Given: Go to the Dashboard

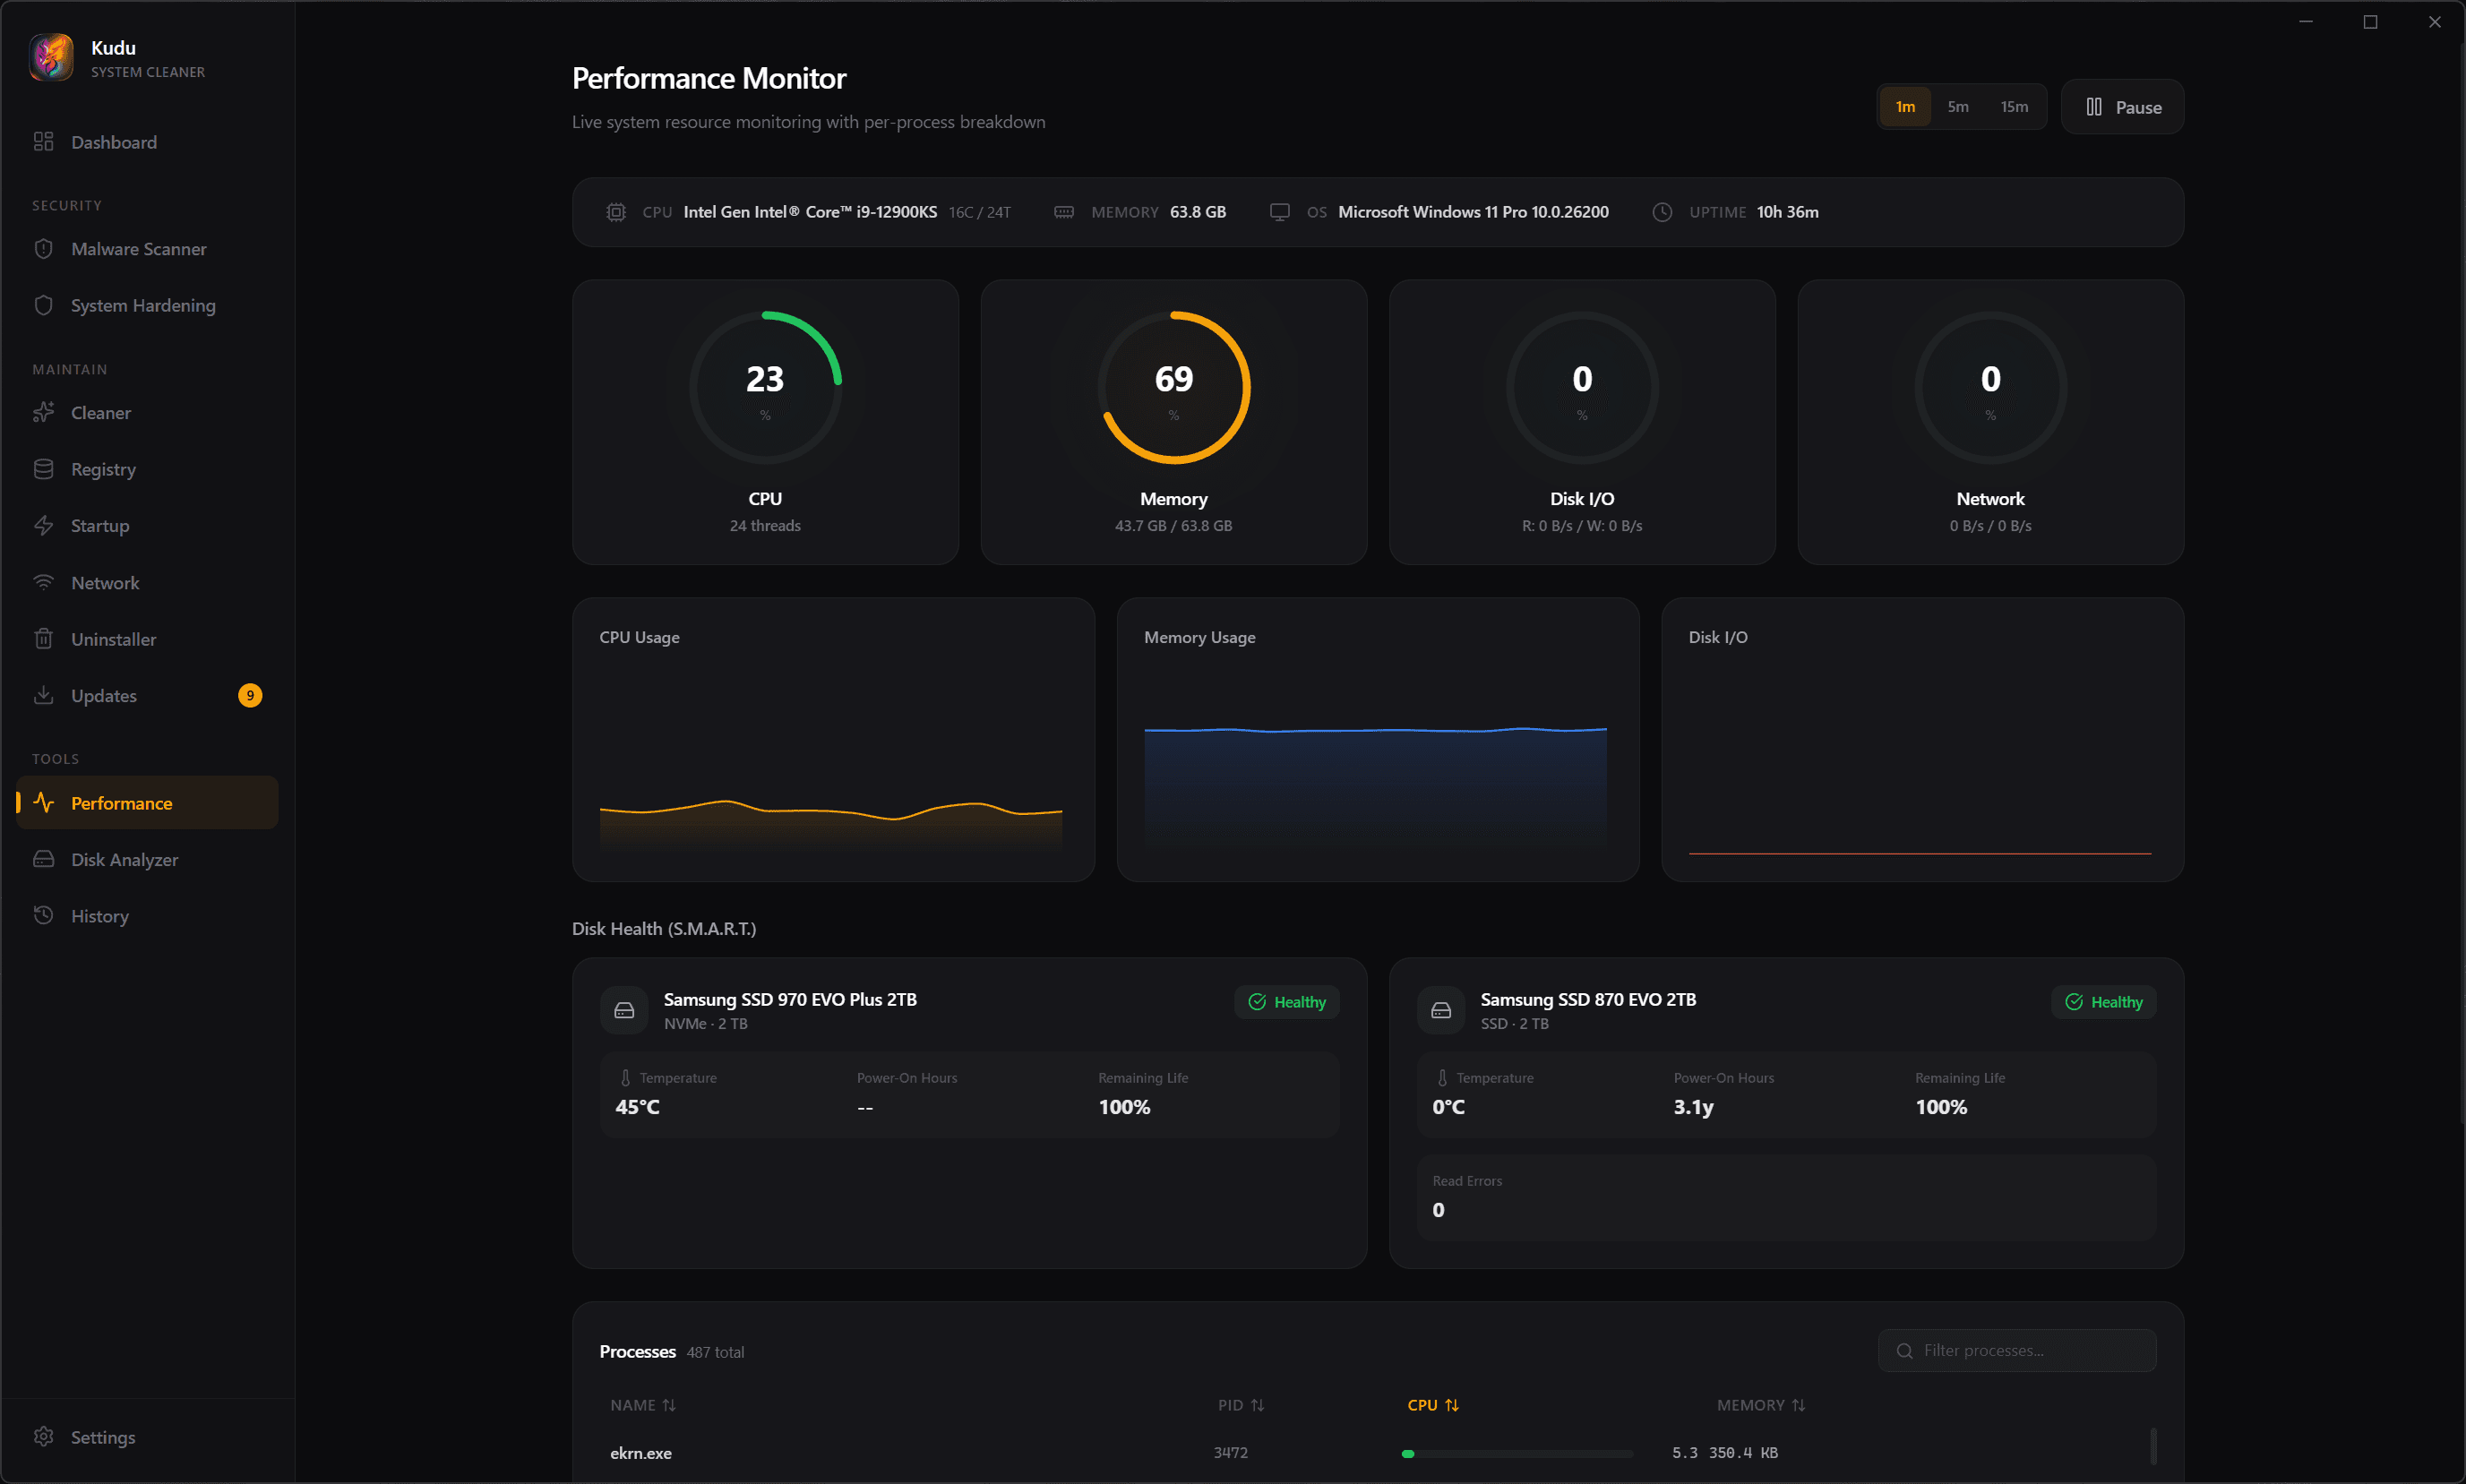Looking at the screenshot, I should pyautogui.click(x=113, y=142).
